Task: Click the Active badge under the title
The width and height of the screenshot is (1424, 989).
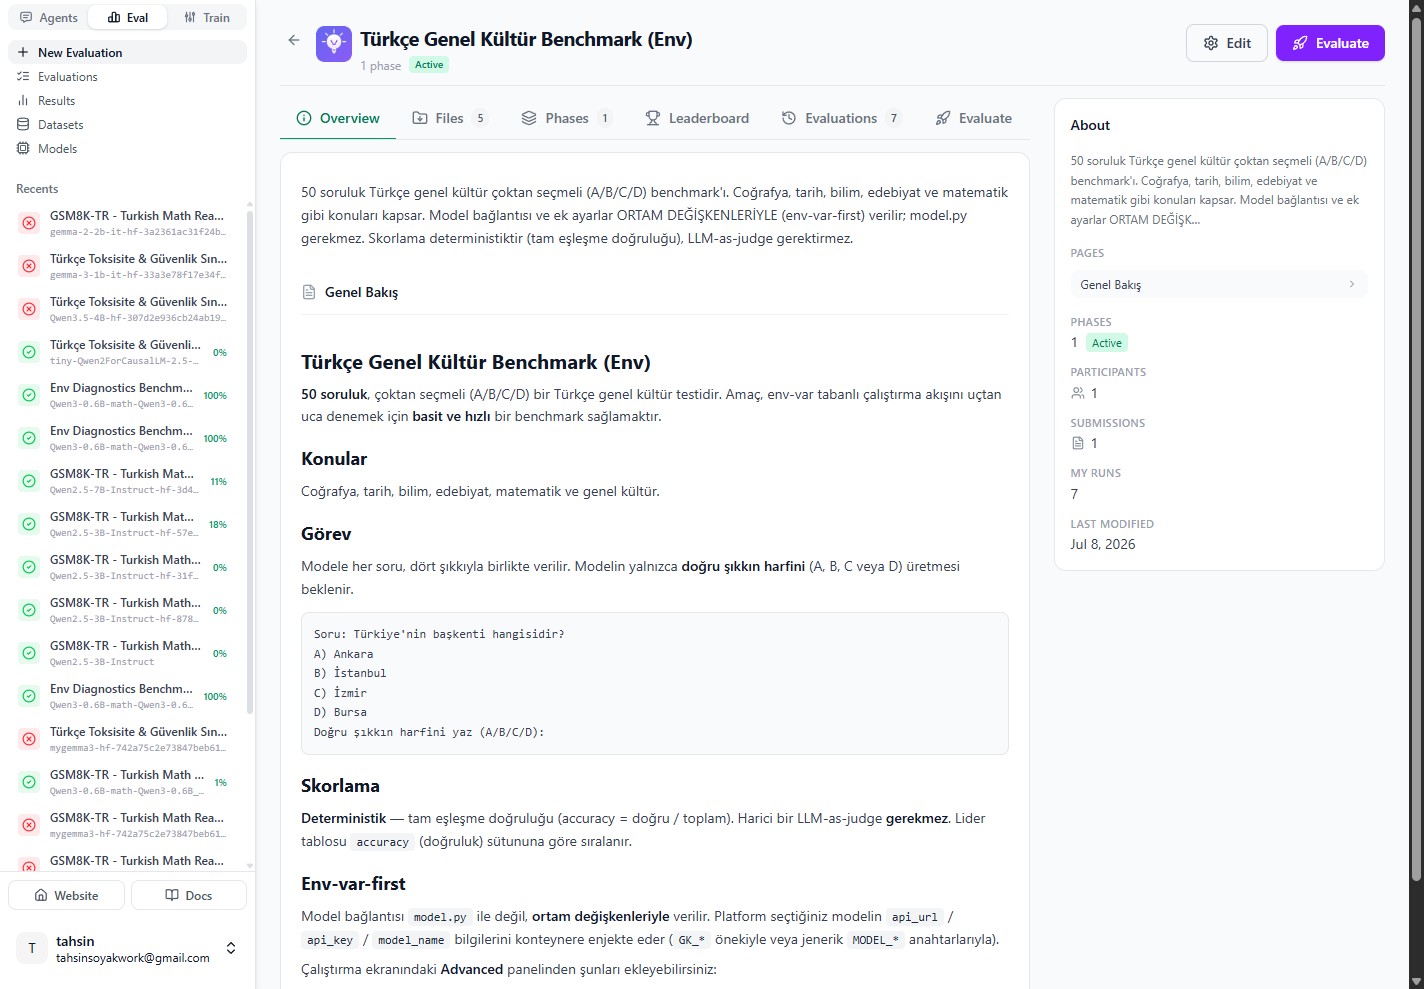Action: coord(429,65)
